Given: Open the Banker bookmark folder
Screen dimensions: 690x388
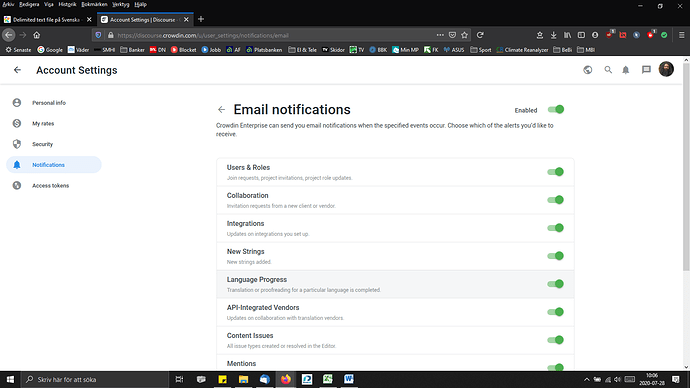Looking at the screenshot, I should (x=132, y=50).
